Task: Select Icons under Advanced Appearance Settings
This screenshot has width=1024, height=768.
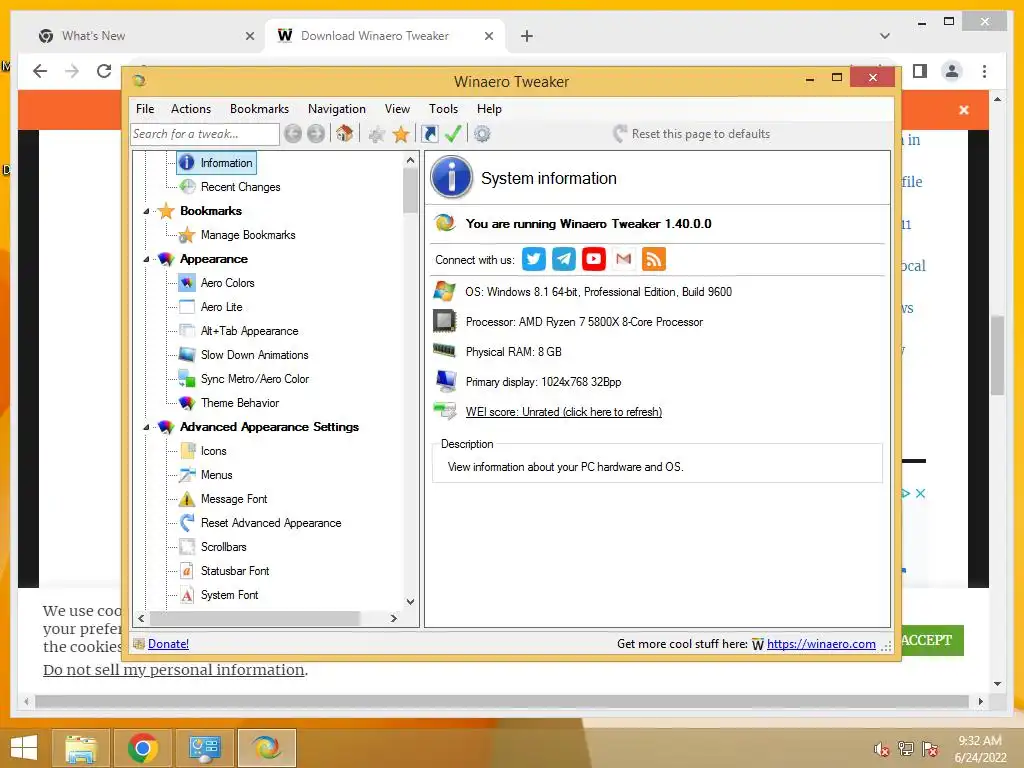Action: click(214, 451)
